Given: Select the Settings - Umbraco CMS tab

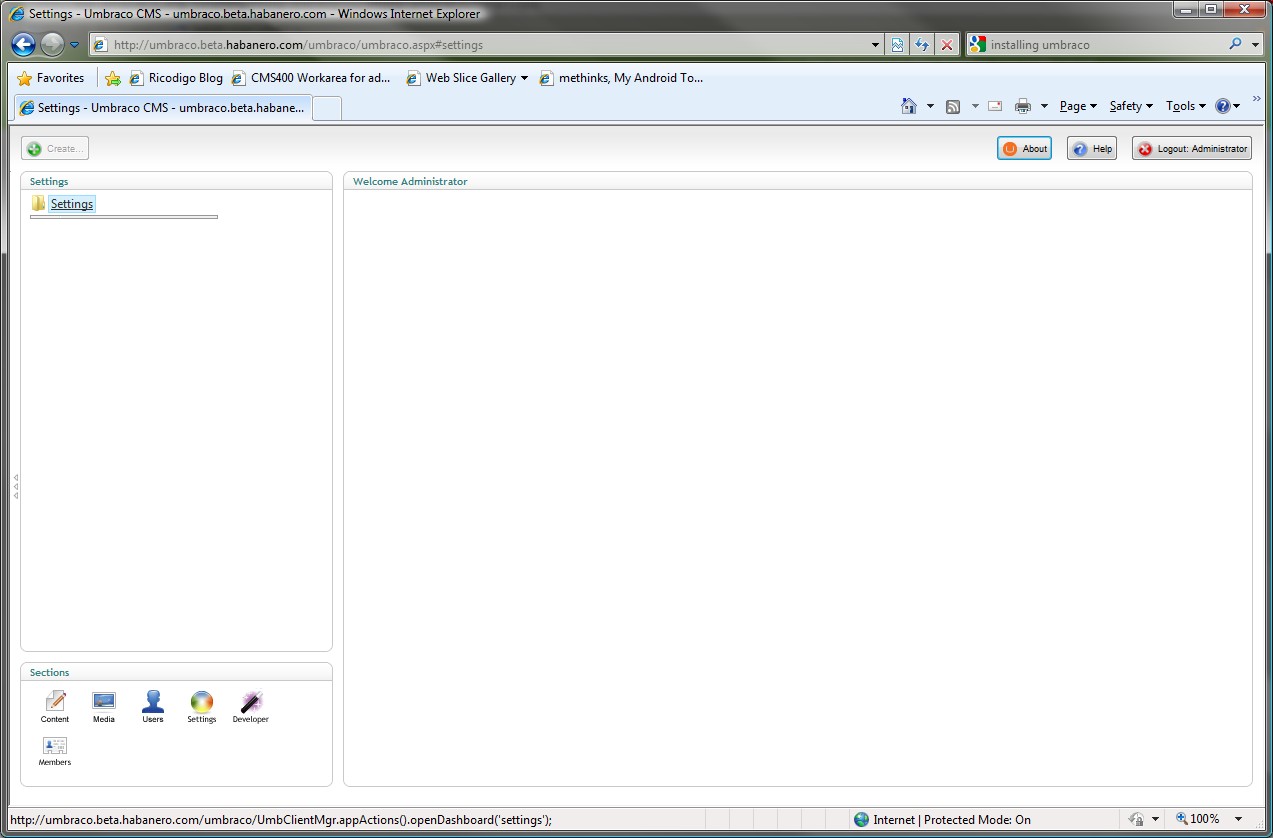Looking at the screenshot, I should click(x=163, y=107).
